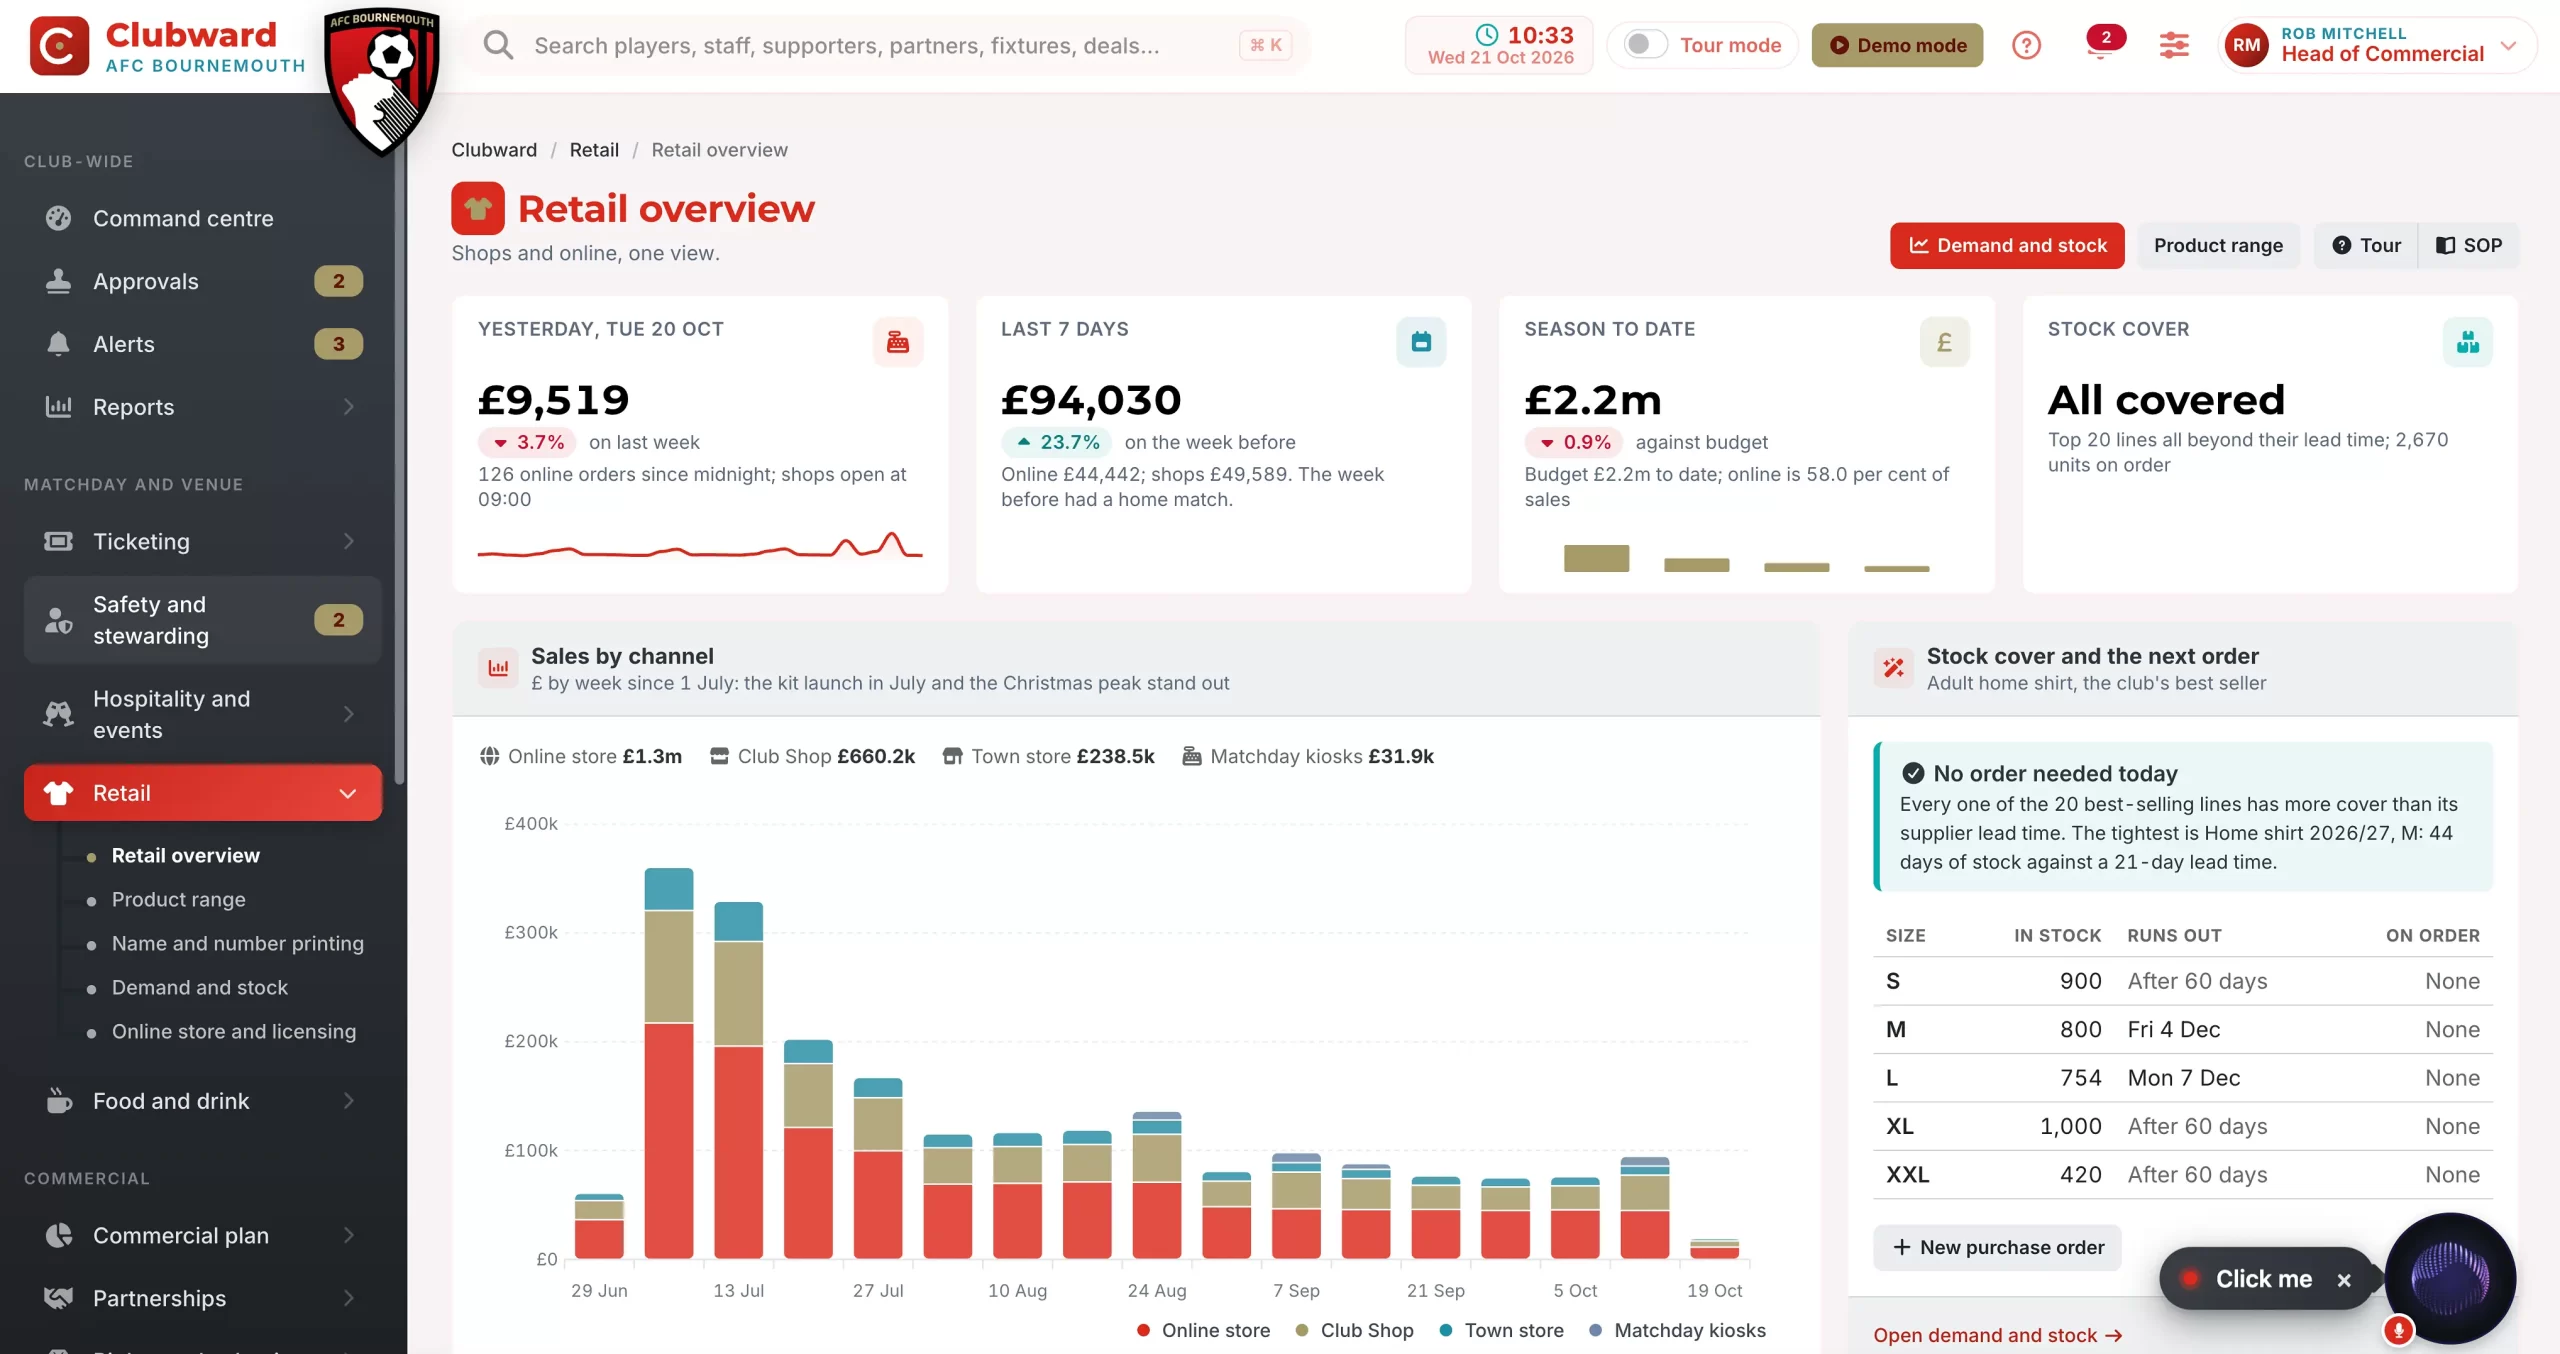The image size is (2560, 1354).
Task: Click the Product range button
Action: (x=2218, y=245)
